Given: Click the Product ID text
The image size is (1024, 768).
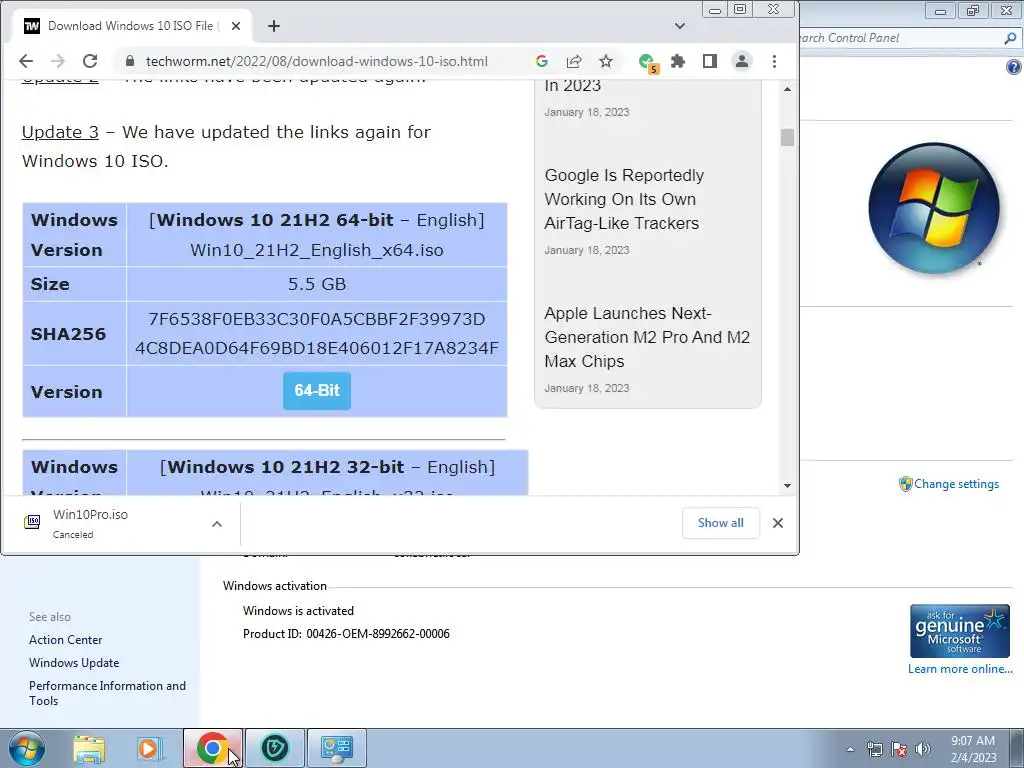Looking at the screenshot, I should click(x=346, y=633).
